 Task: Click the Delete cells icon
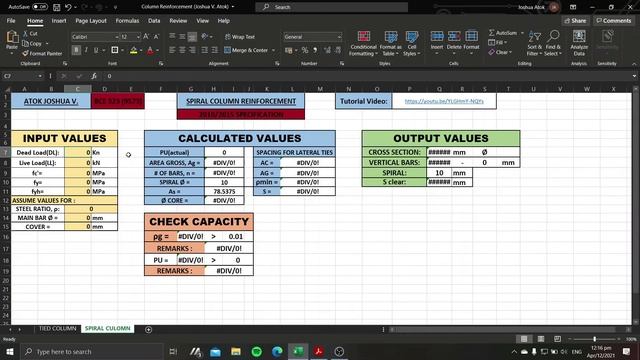click(x=454, y=37)
